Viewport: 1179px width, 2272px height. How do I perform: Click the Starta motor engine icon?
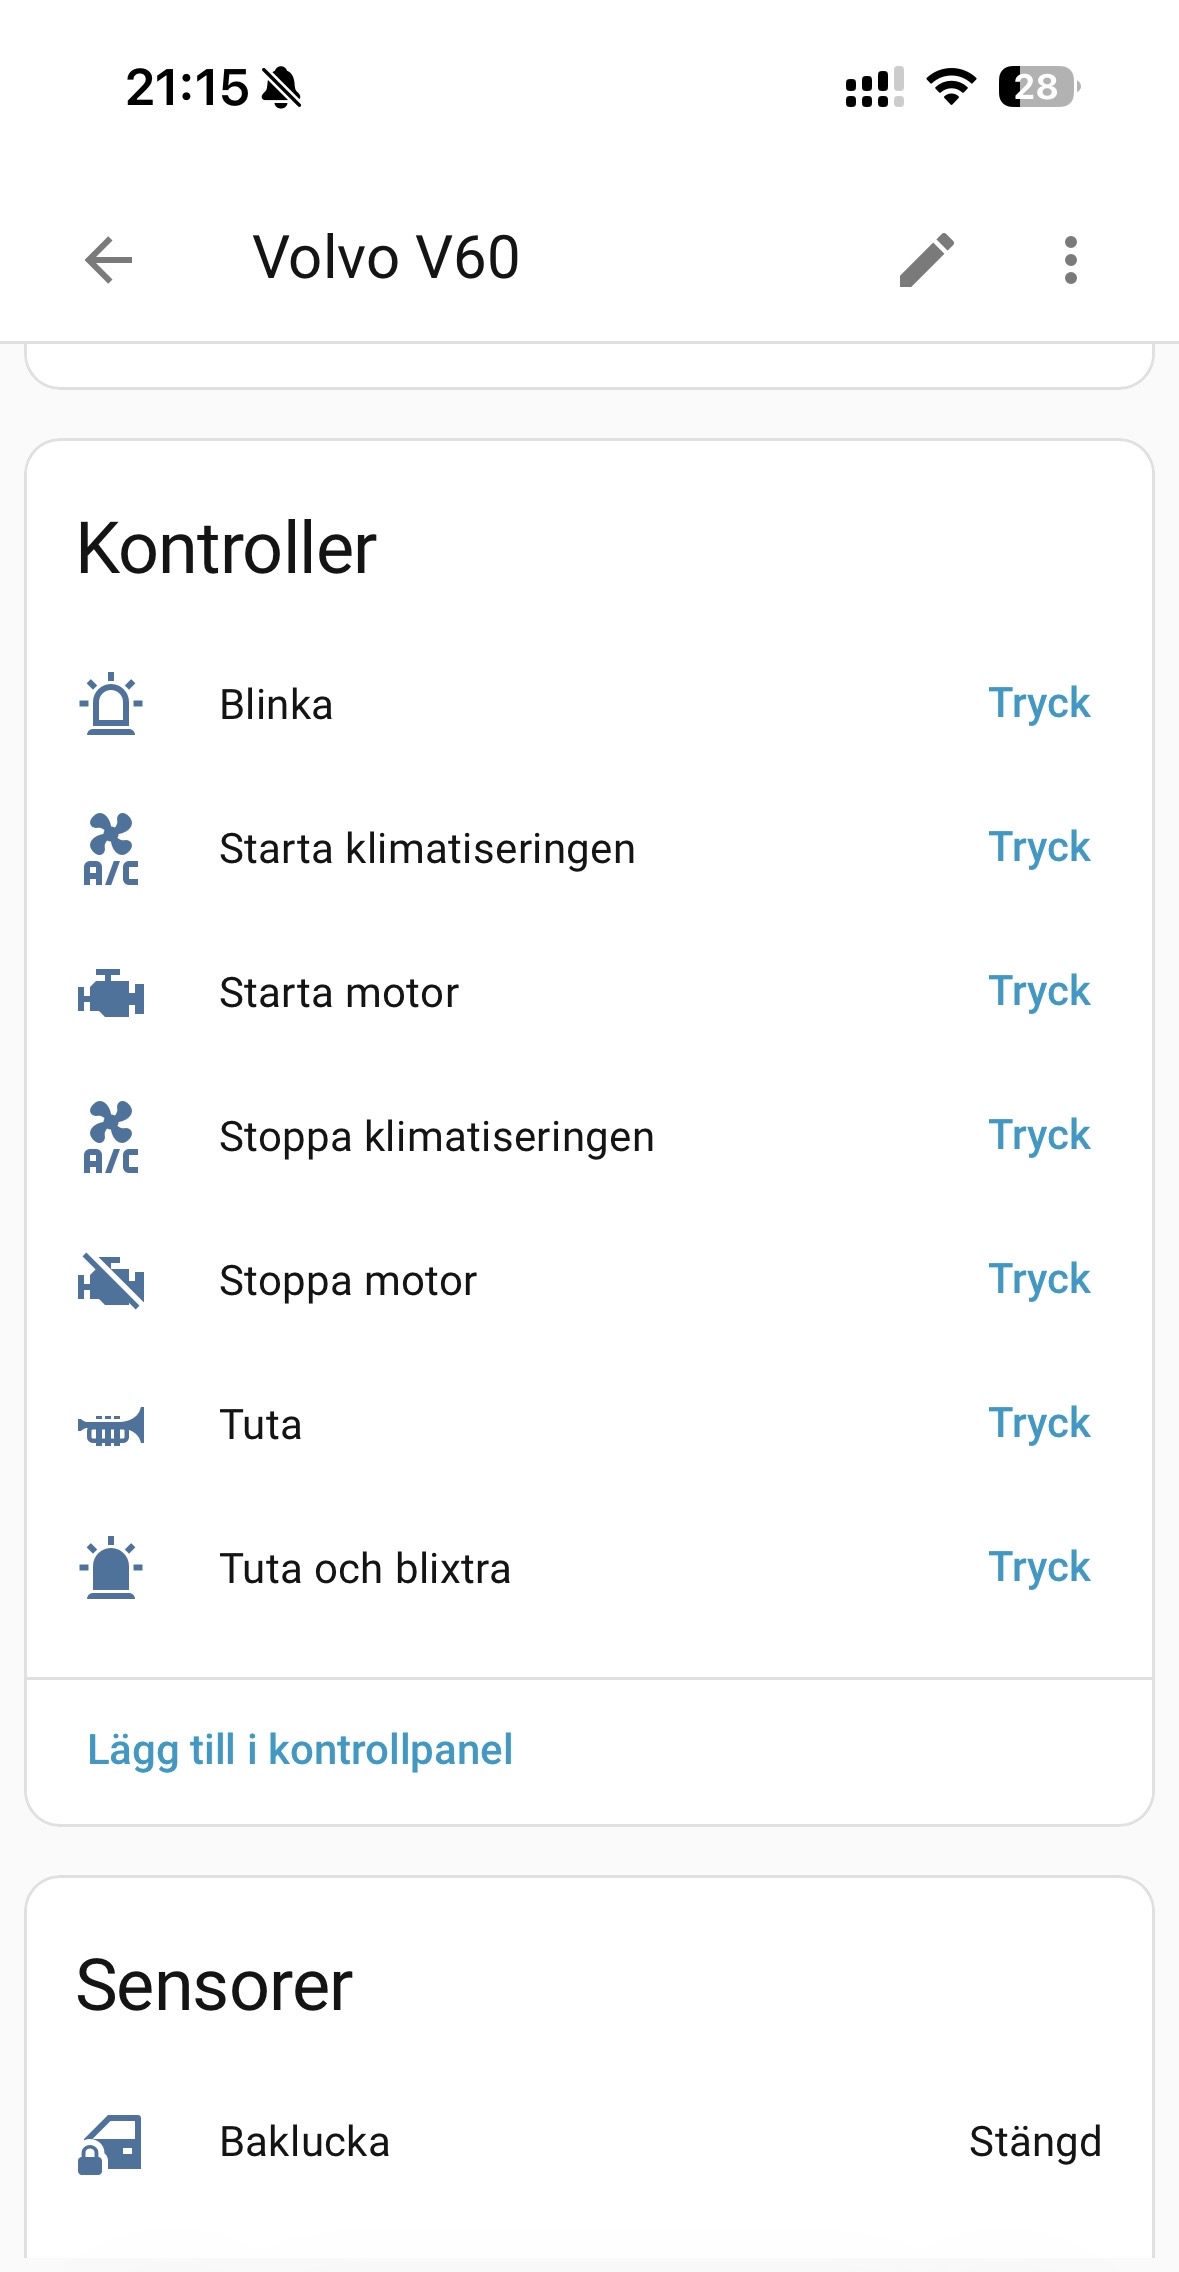(x=111, y=993)
